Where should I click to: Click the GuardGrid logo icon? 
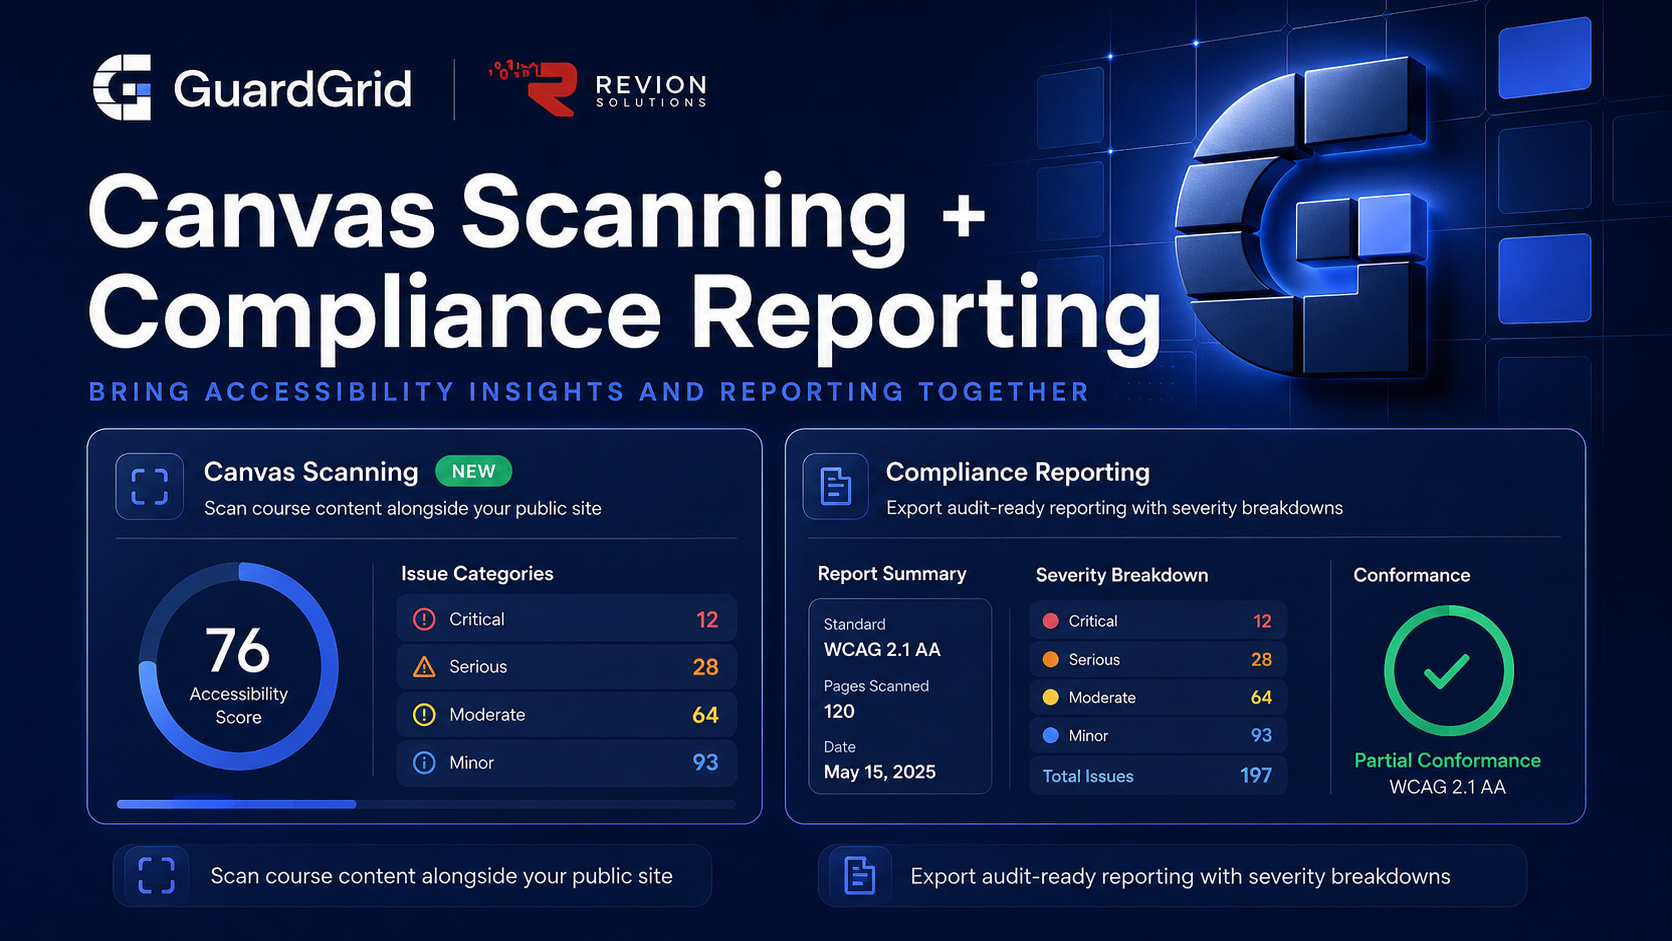[x=122, y=88]
